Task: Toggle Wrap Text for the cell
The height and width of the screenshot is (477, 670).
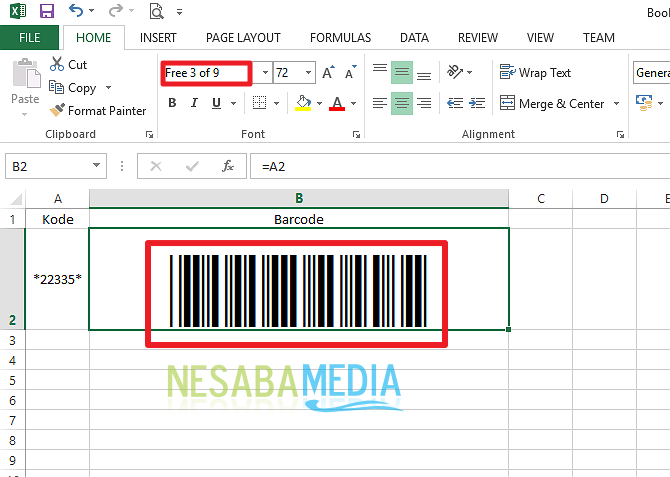Action: 535,72
